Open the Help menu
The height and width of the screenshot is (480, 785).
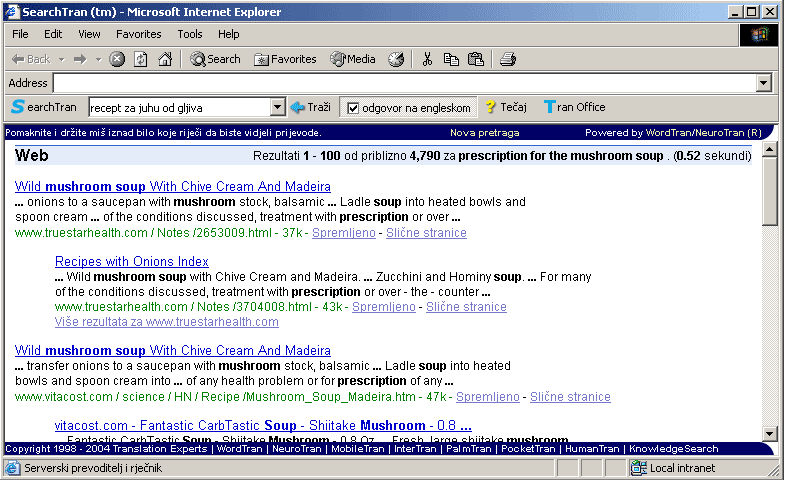point(228,34)
